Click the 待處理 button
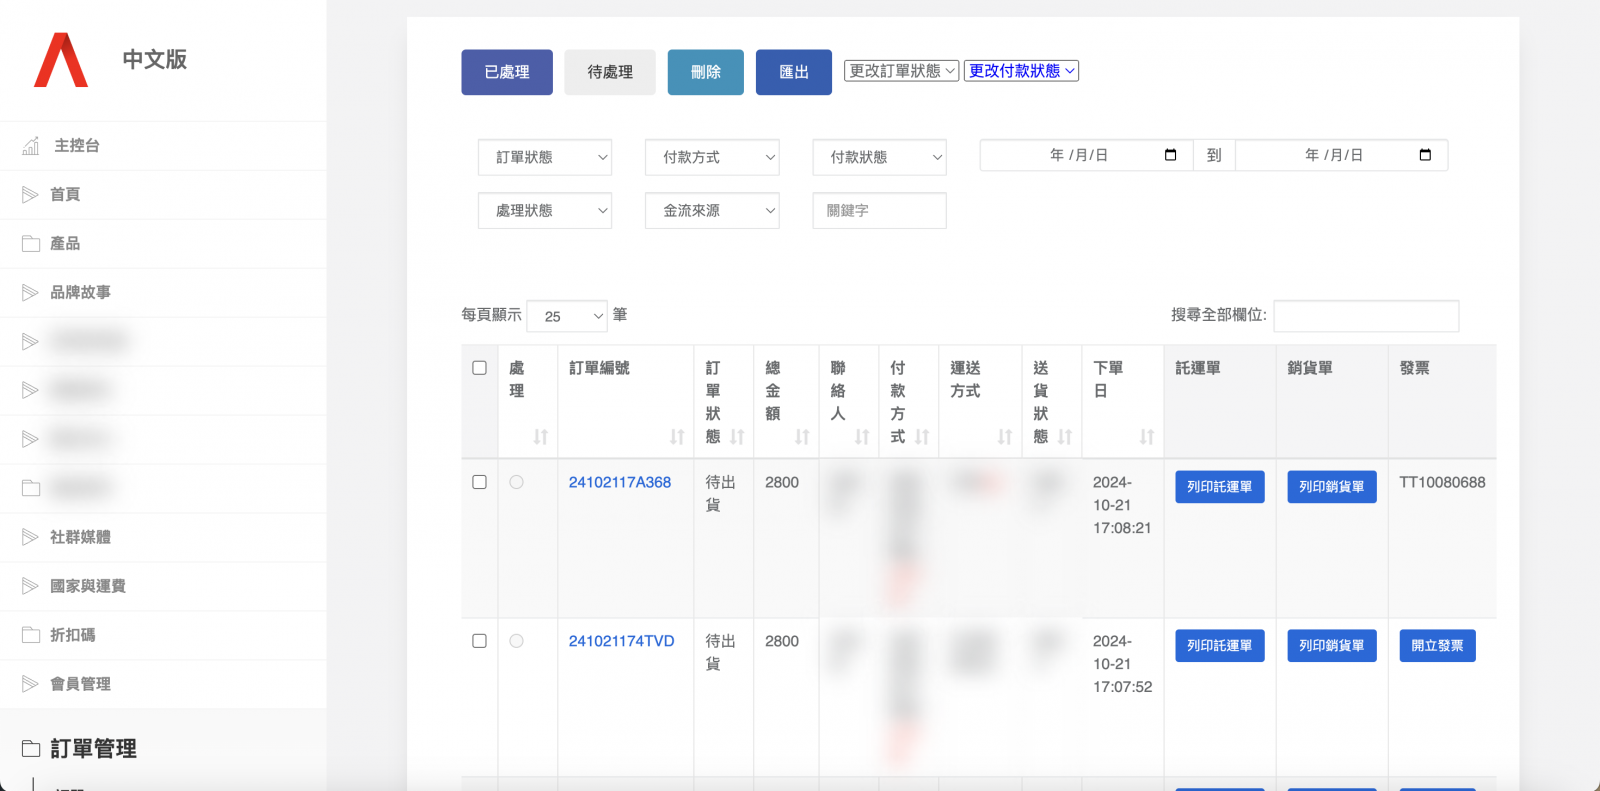The height and width of the screenshot is (791, 1600). pyautogui.click(x=610, y=72)
